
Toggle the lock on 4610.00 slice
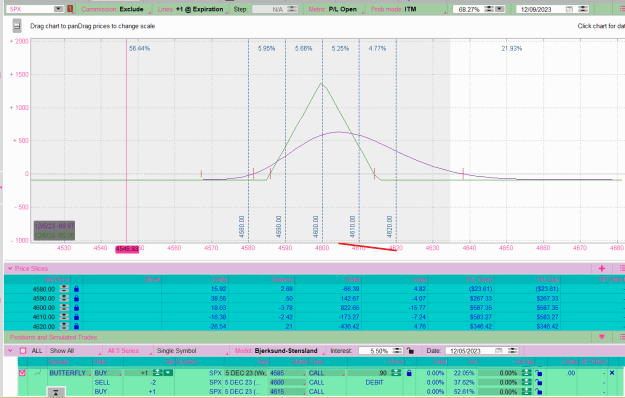[77, 317]
